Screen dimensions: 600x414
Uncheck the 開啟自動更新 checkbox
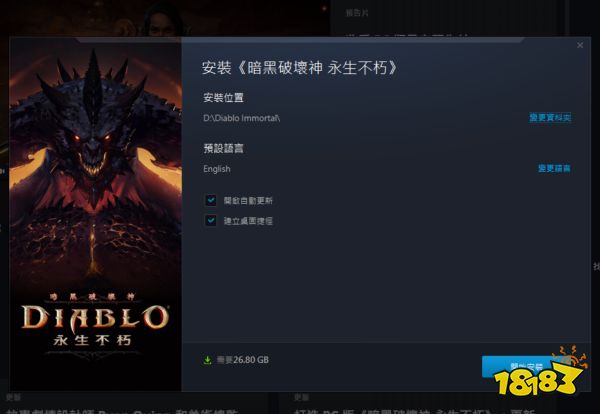coord(210,200)
